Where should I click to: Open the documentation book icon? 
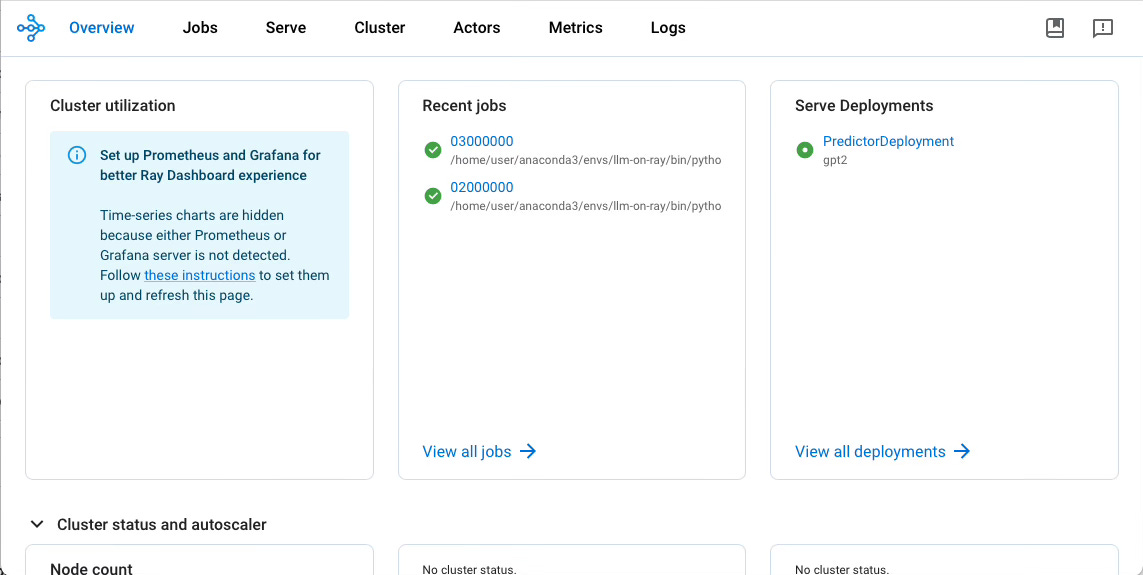(1055, 28)
